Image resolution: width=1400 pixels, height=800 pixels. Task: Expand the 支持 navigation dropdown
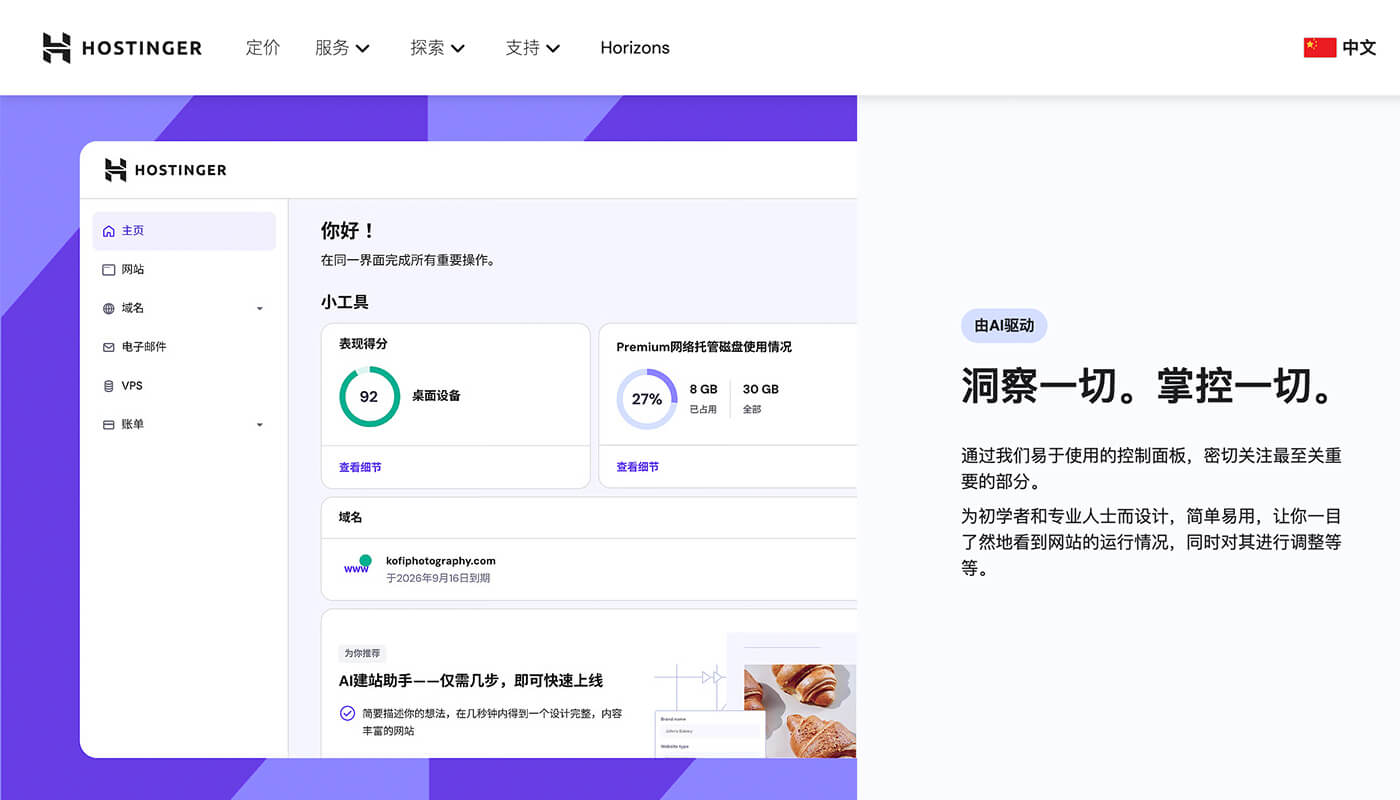(x=532, y=47)
